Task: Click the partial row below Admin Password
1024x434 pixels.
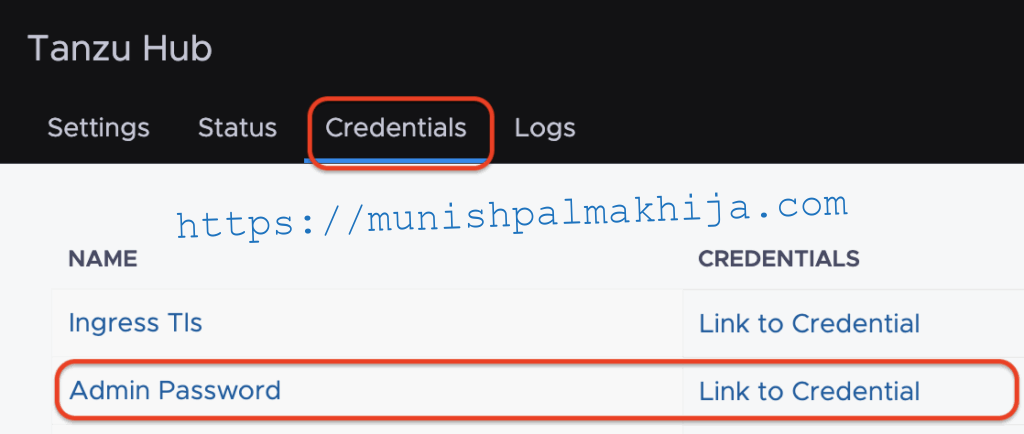Action: coord(537,429)
